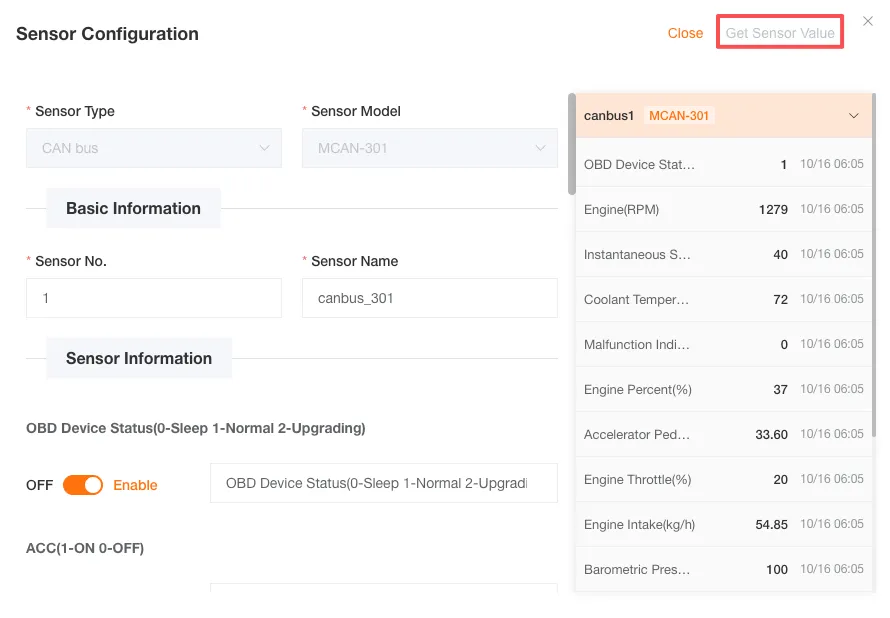Screen dimensions: 890x618
Task: Click the OBD Device Status description field
Action: [383, 483]
